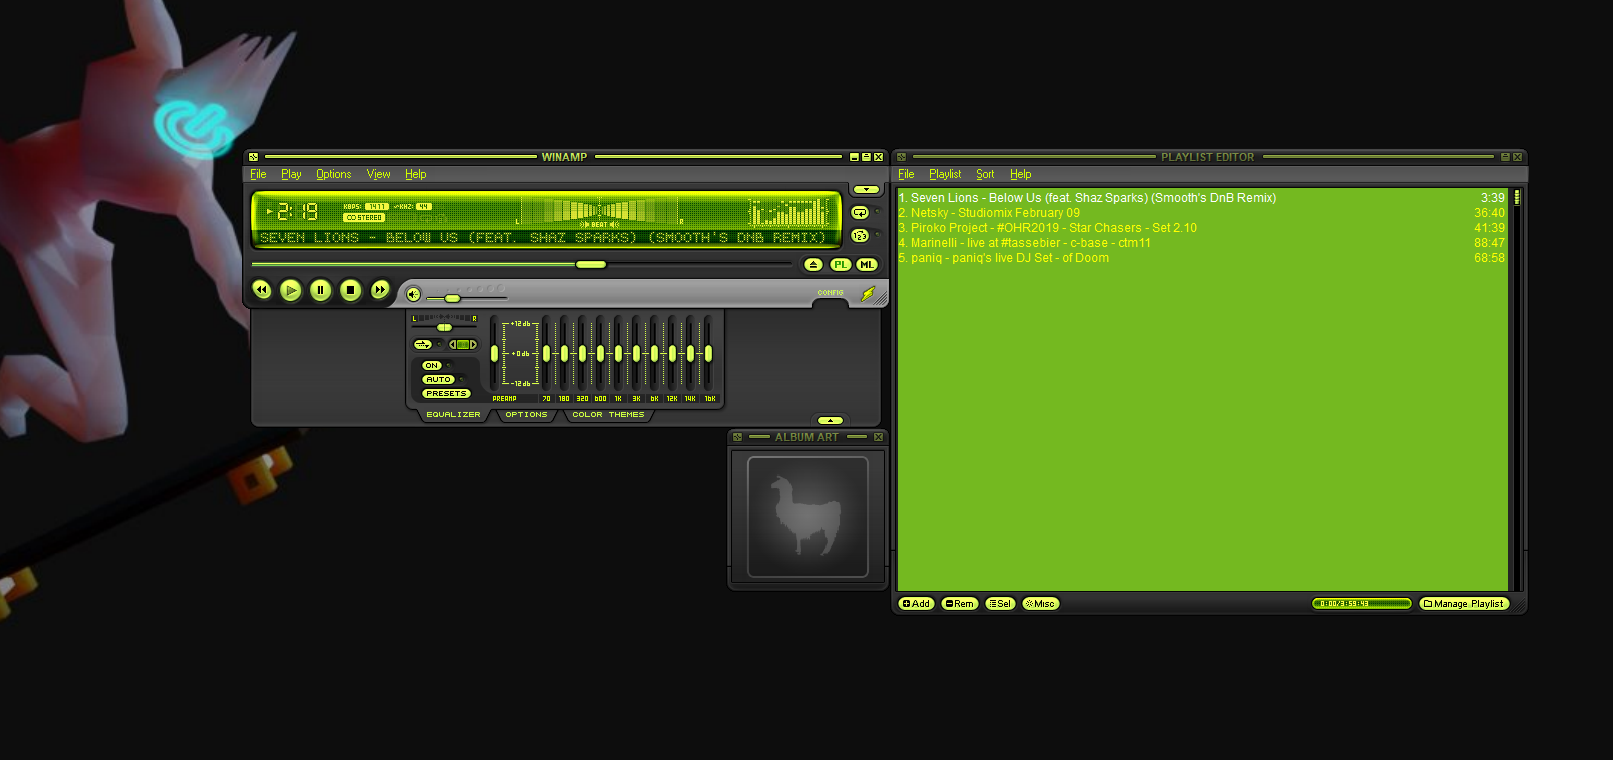Skip to the next track
This screenshot has width=1613, height=760.
(x=380, y=290)
